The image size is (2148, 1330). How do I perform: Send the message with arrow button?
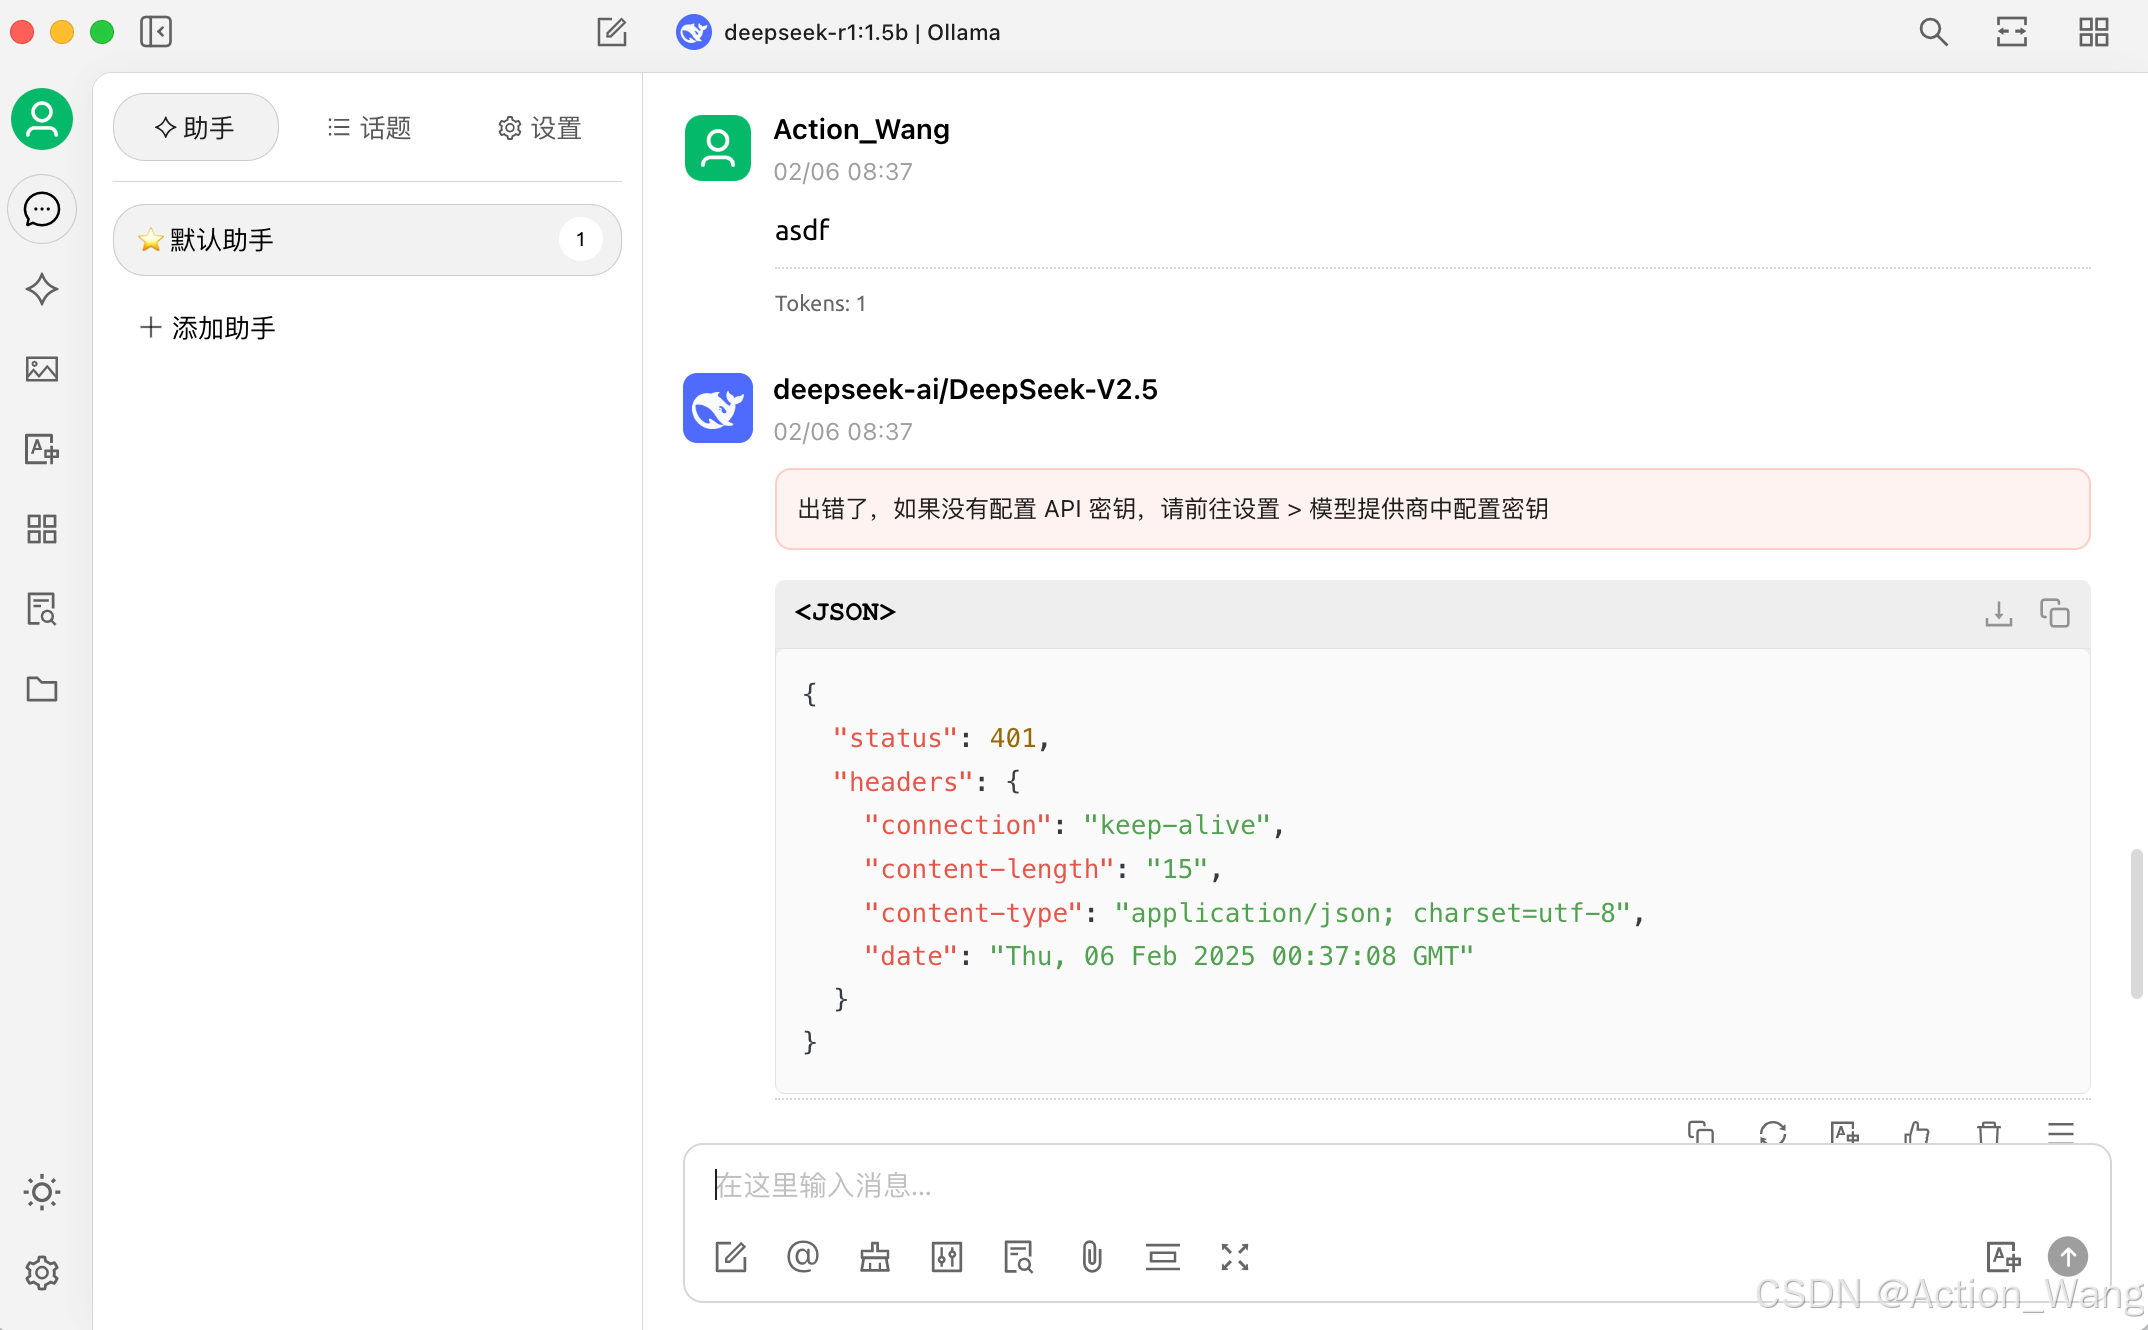click(2068, 1257)
